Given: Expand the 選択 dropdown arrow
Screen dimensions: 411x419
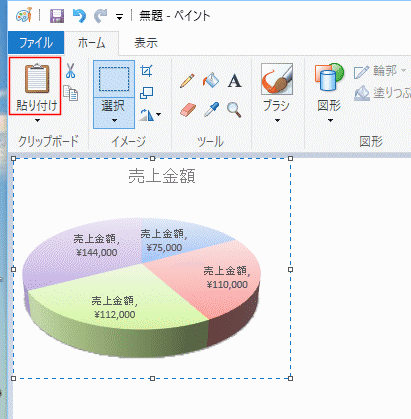Looking at the screenshot, I should pos(114,120).
